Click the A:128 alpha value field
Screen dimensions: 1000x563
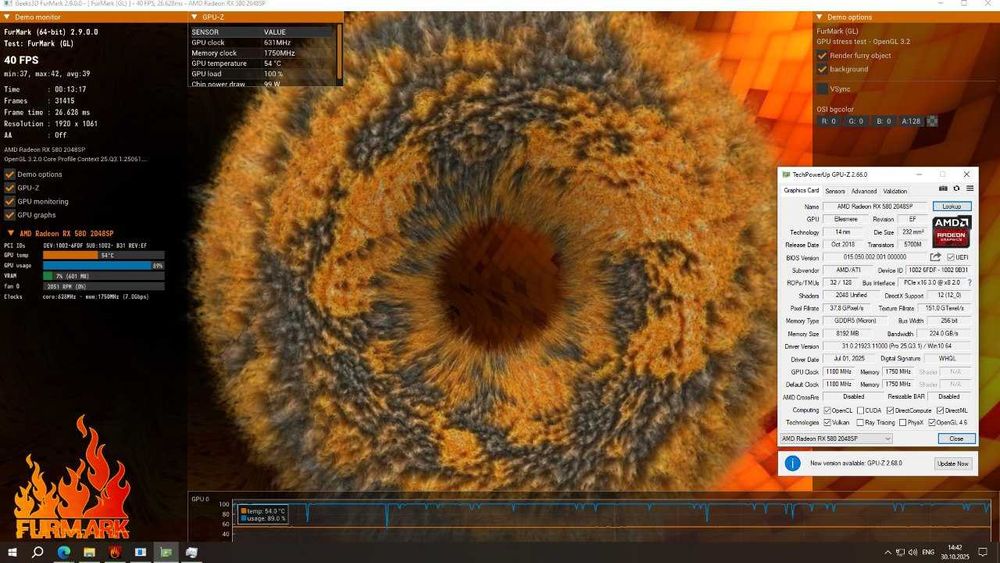pyautogui.click(x=911, y=121)
